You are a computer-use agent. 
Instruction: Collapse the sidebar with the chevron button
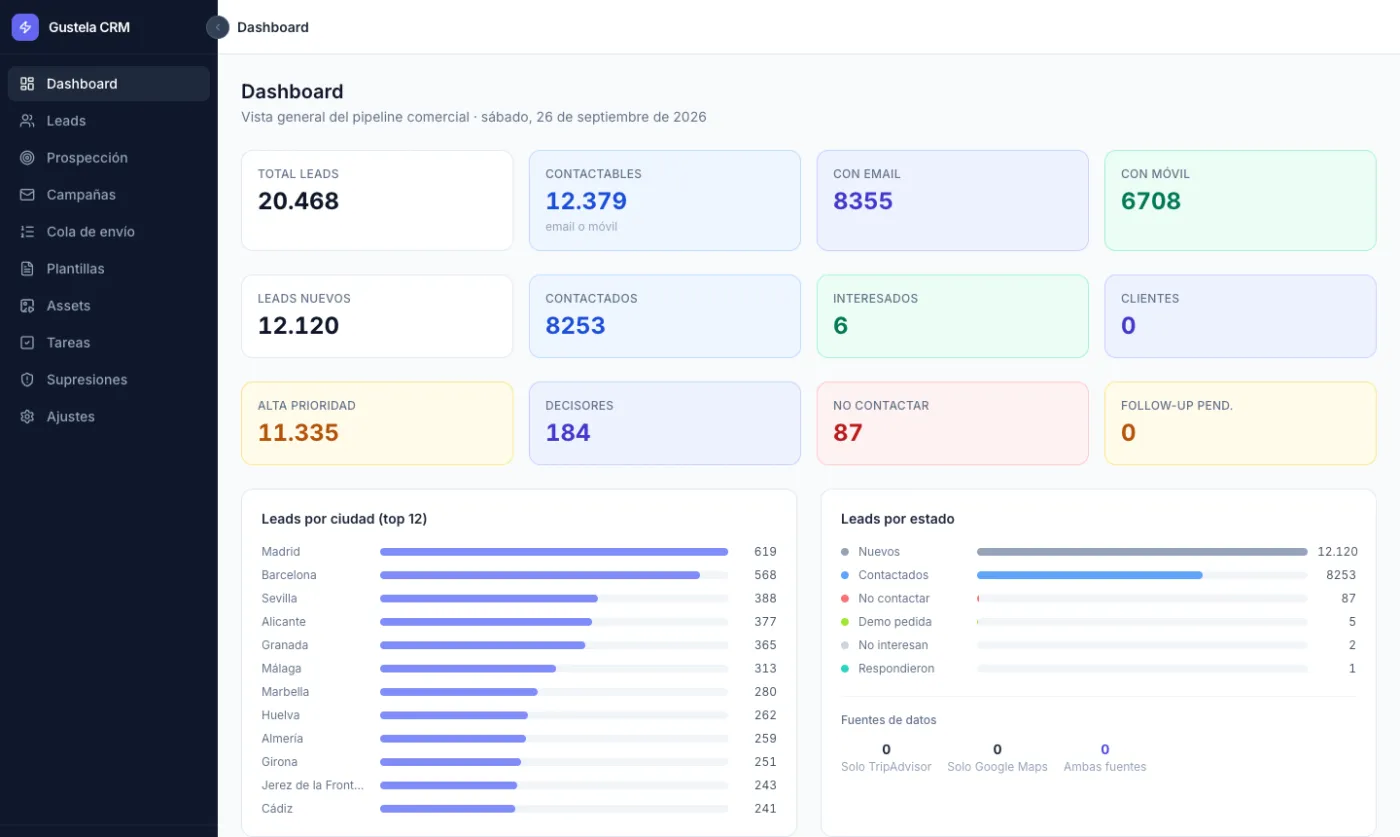coord(218,27)
